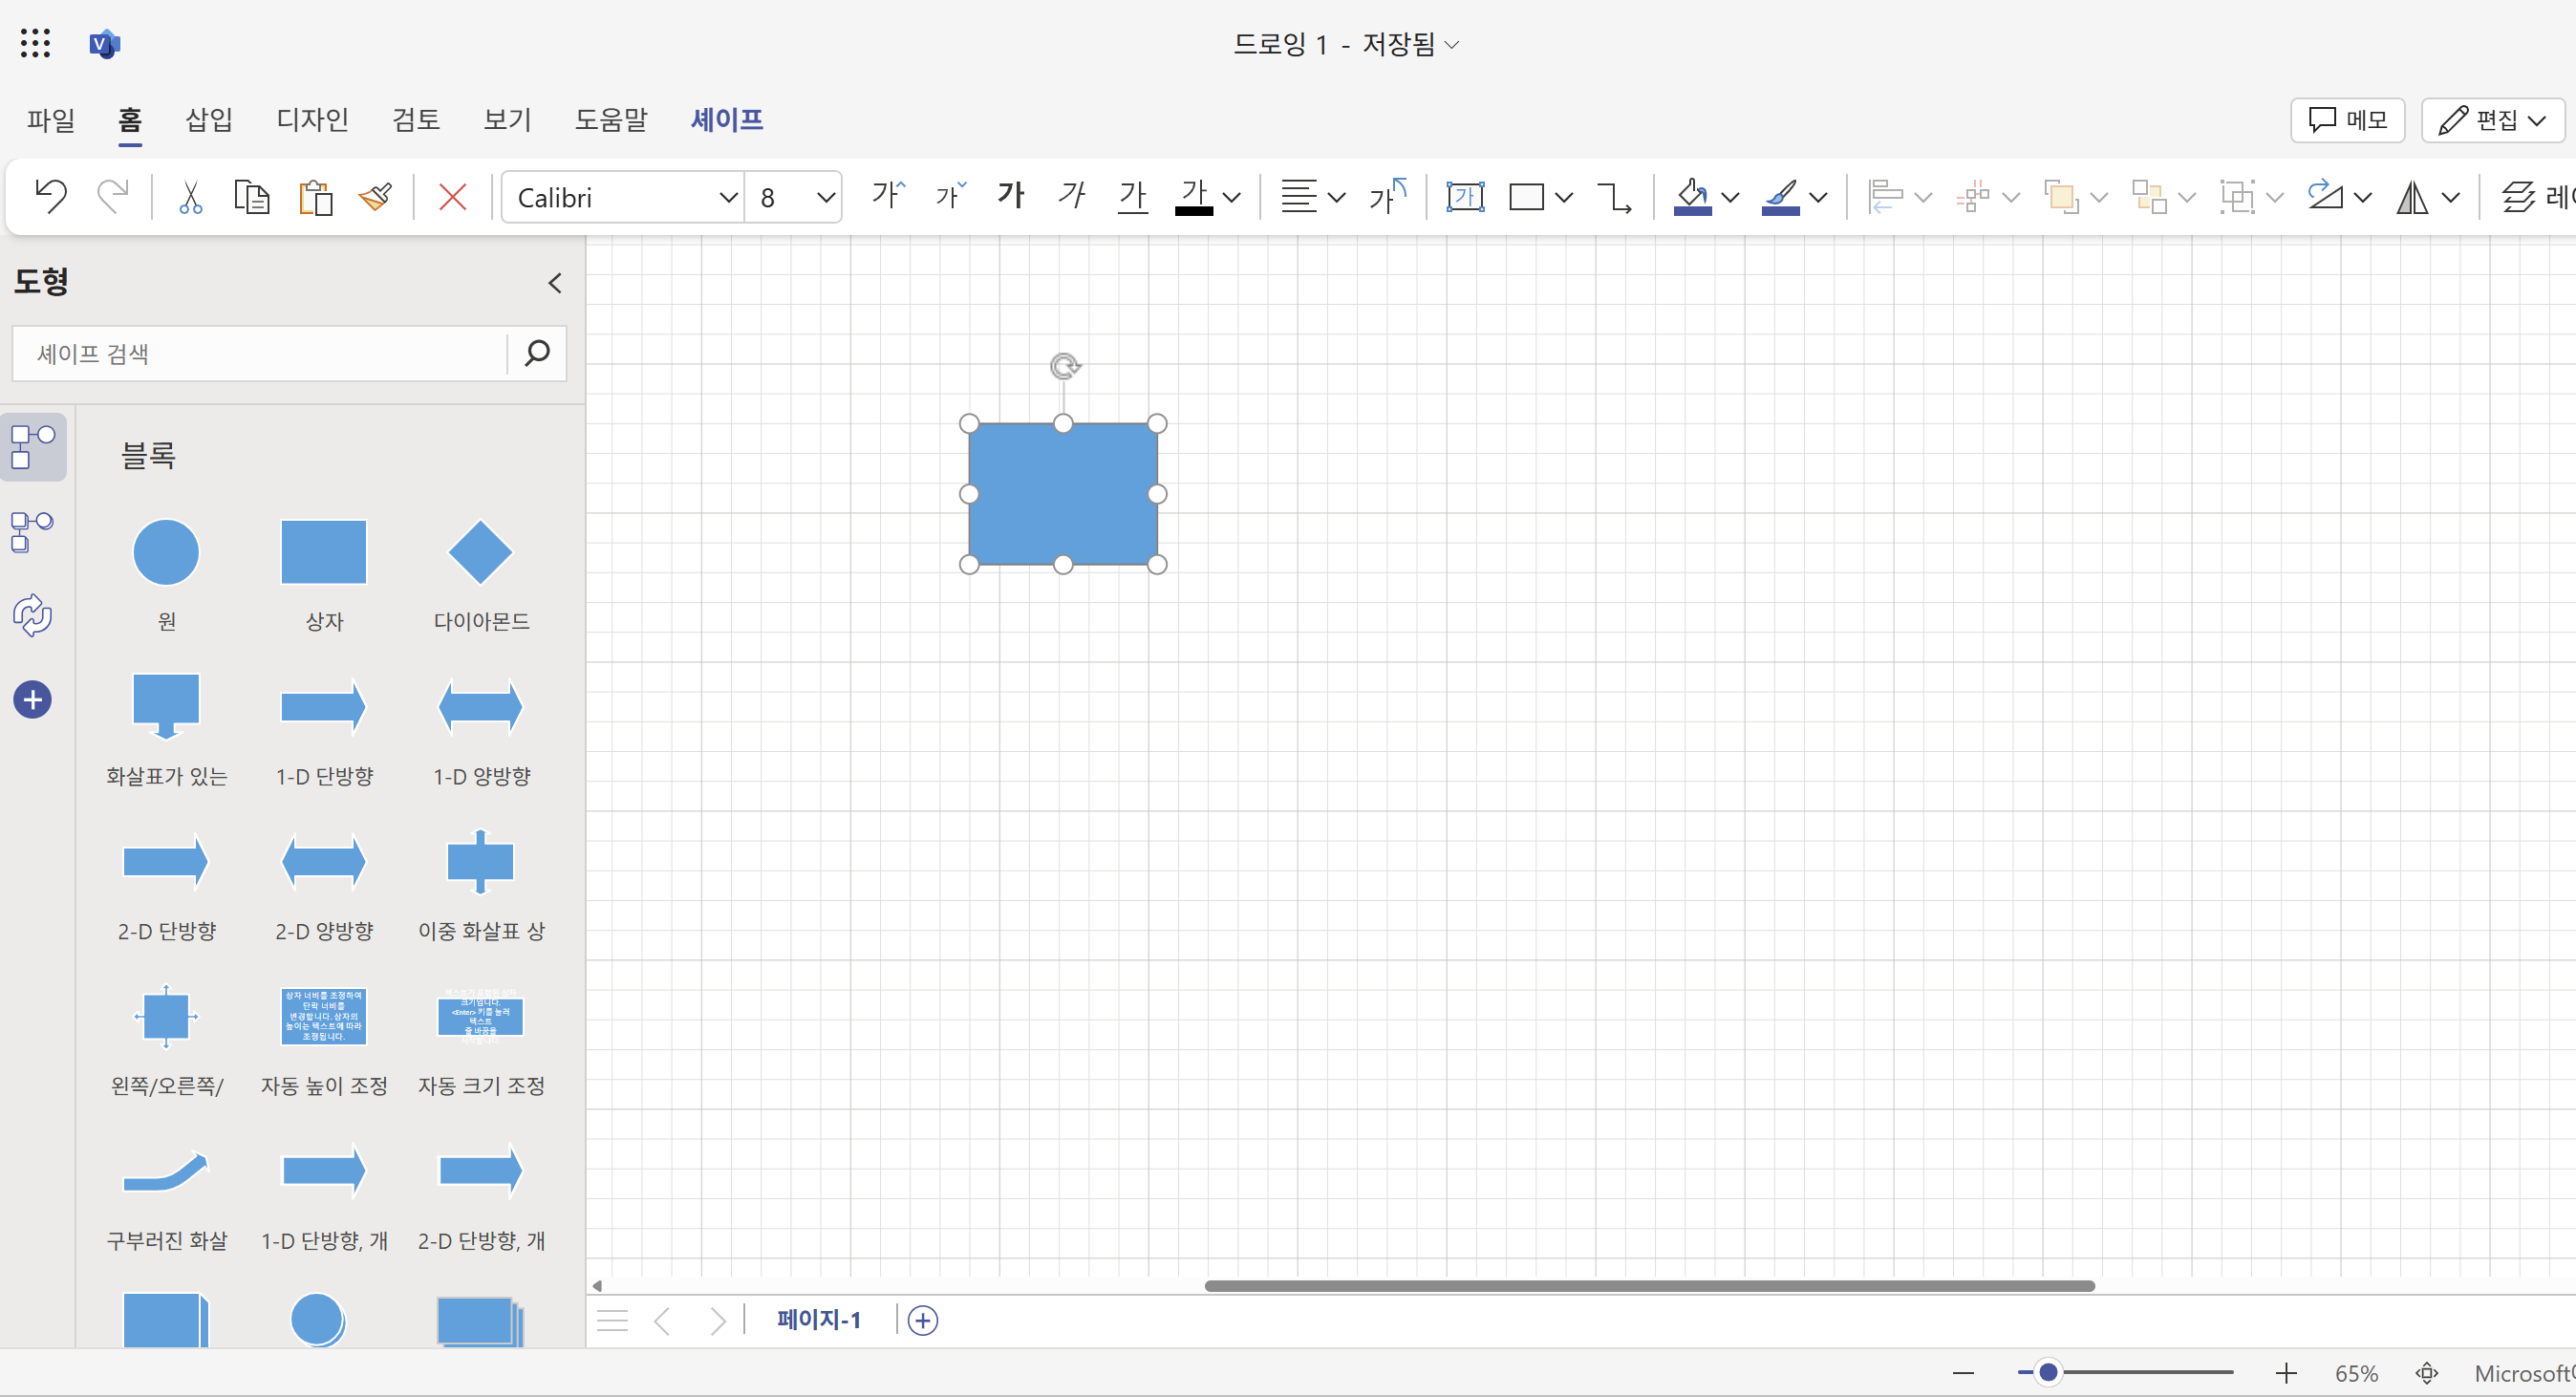Open font color dropdown arrow
Screen dimensions: 2576x1397
pos(1233,197)
